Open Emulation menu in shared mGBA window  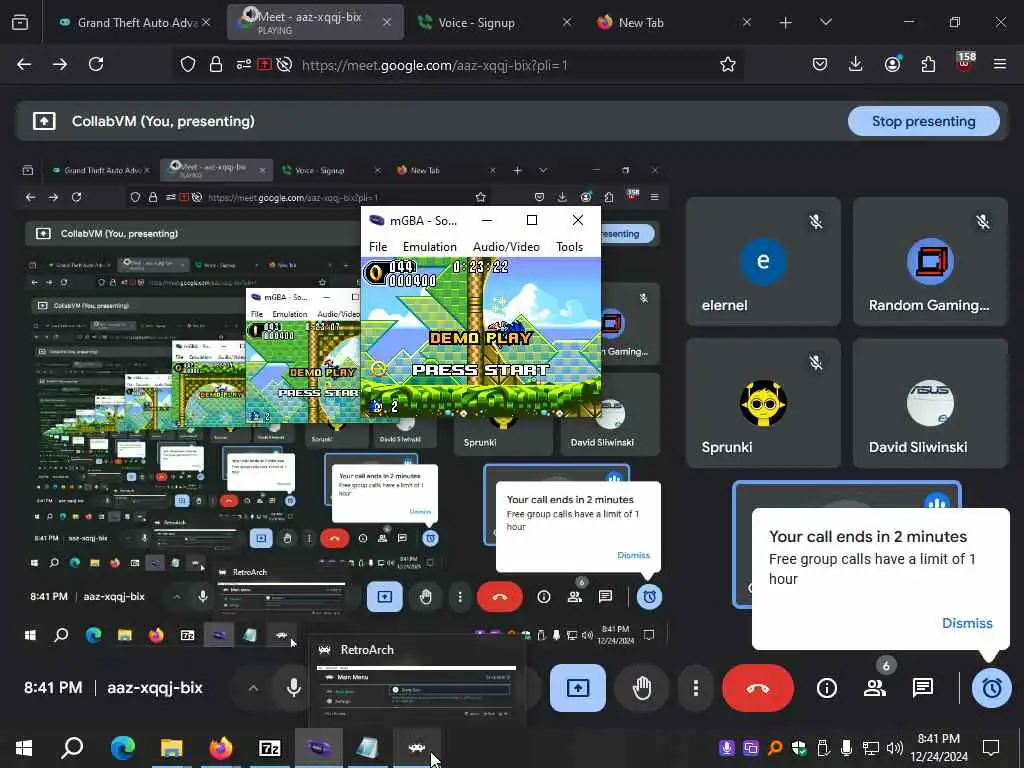[x=430, y=247]
